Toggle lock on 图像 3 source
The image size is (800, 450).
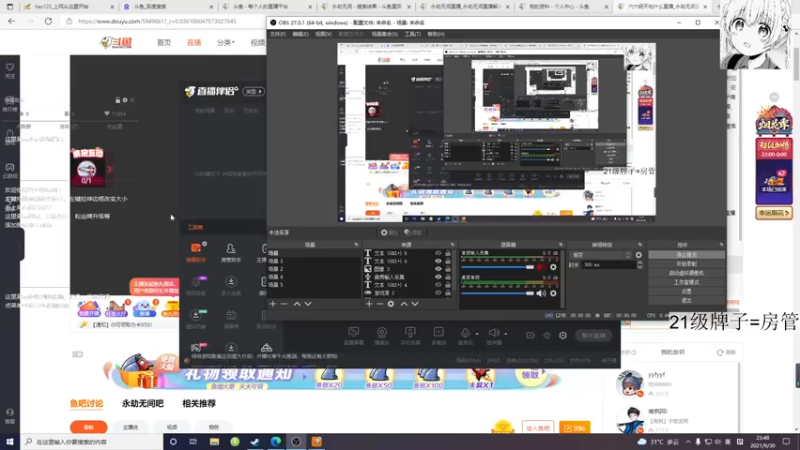pos(447,269)
